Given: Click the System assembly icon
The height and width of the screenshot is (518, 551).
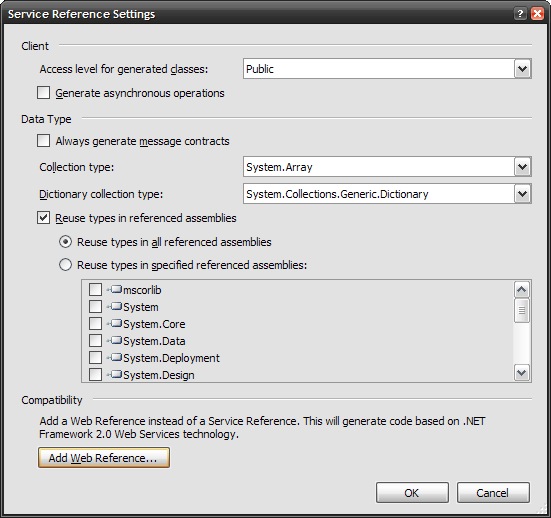Looking at the screenshot, I should 115,306.
